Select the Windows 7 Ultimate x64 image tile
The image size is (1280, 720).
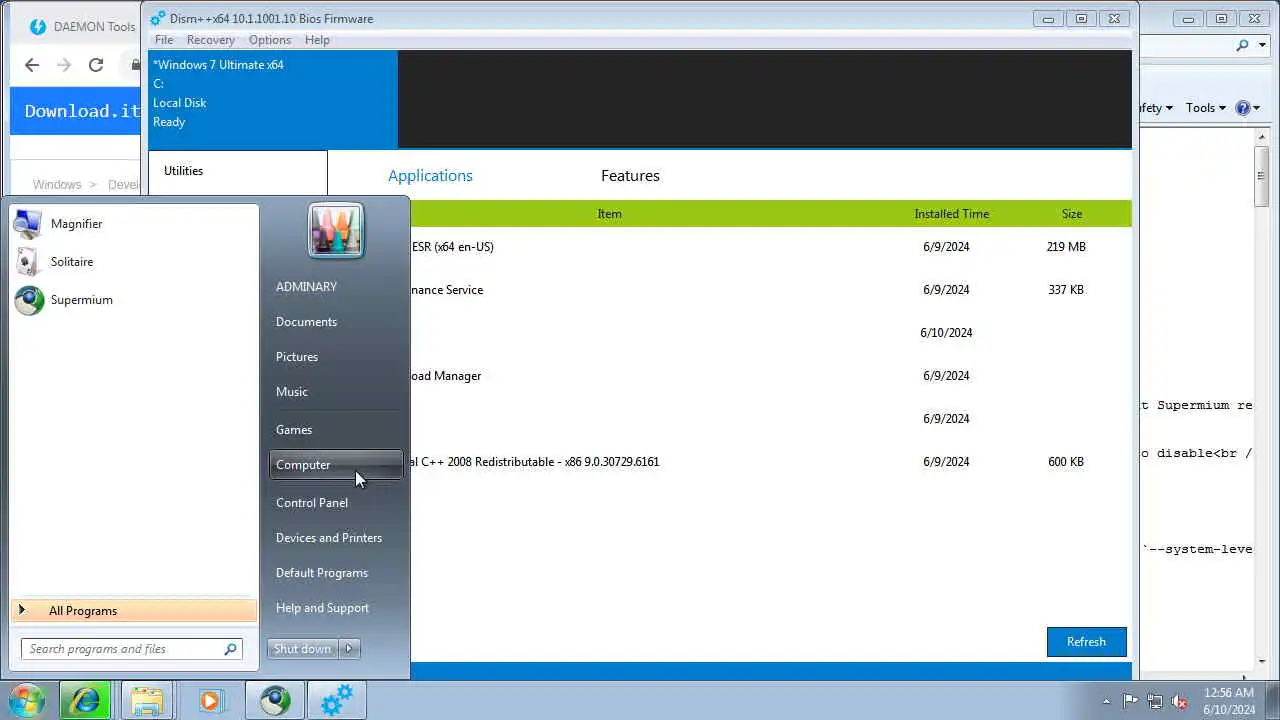(273, 99)
